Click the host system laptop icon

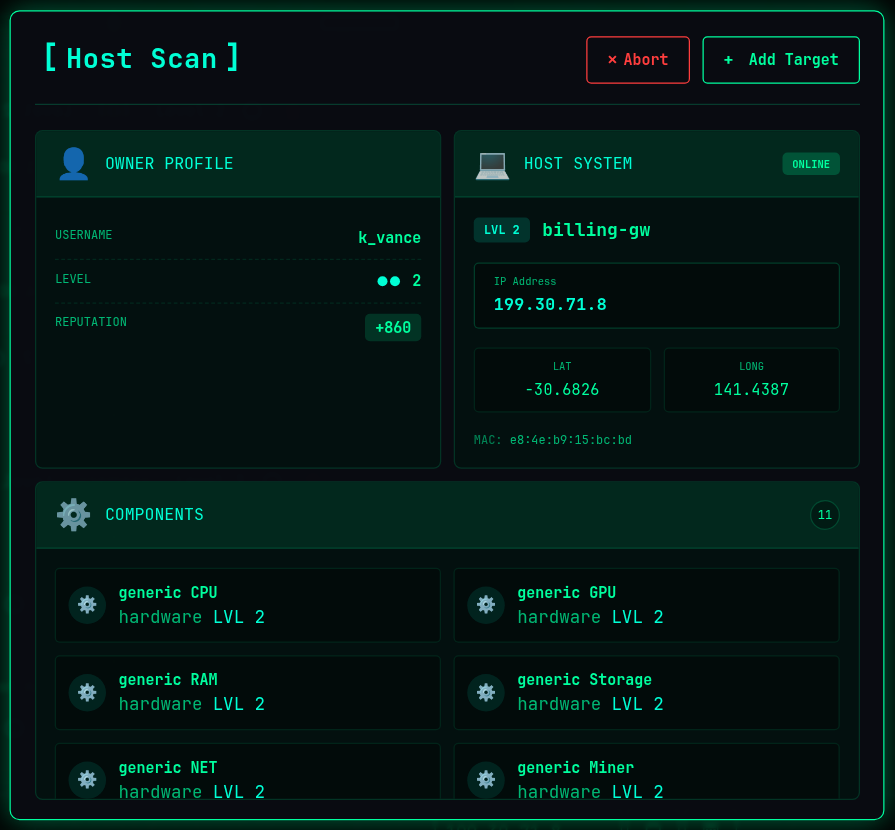coord(492,165)
